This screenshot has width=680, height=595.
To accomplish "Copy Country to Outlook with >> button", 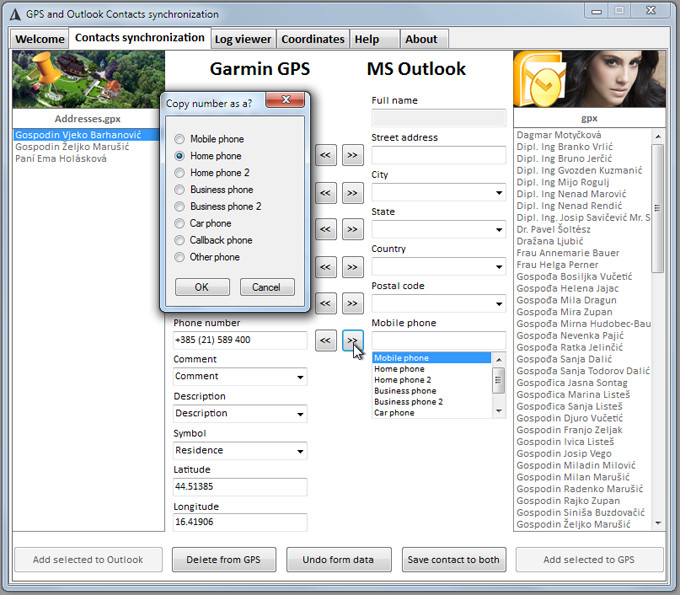I will [353, 267].
